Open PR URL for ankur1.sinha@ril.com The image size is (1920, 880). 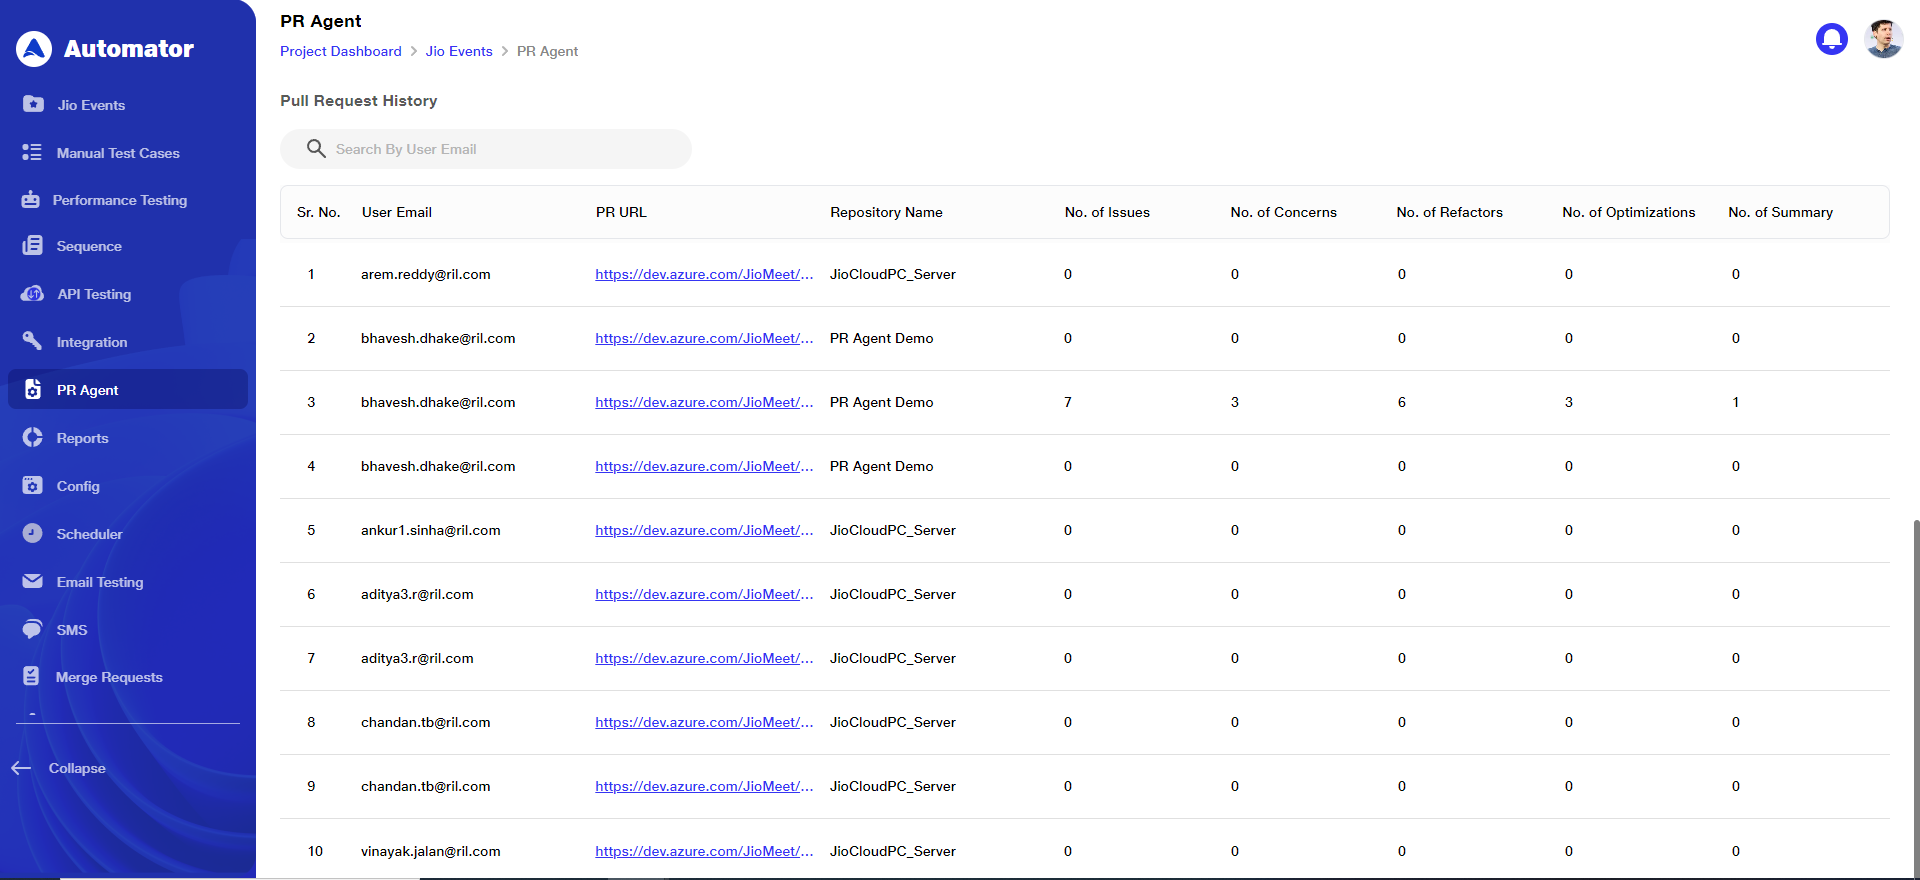point(704,530)
